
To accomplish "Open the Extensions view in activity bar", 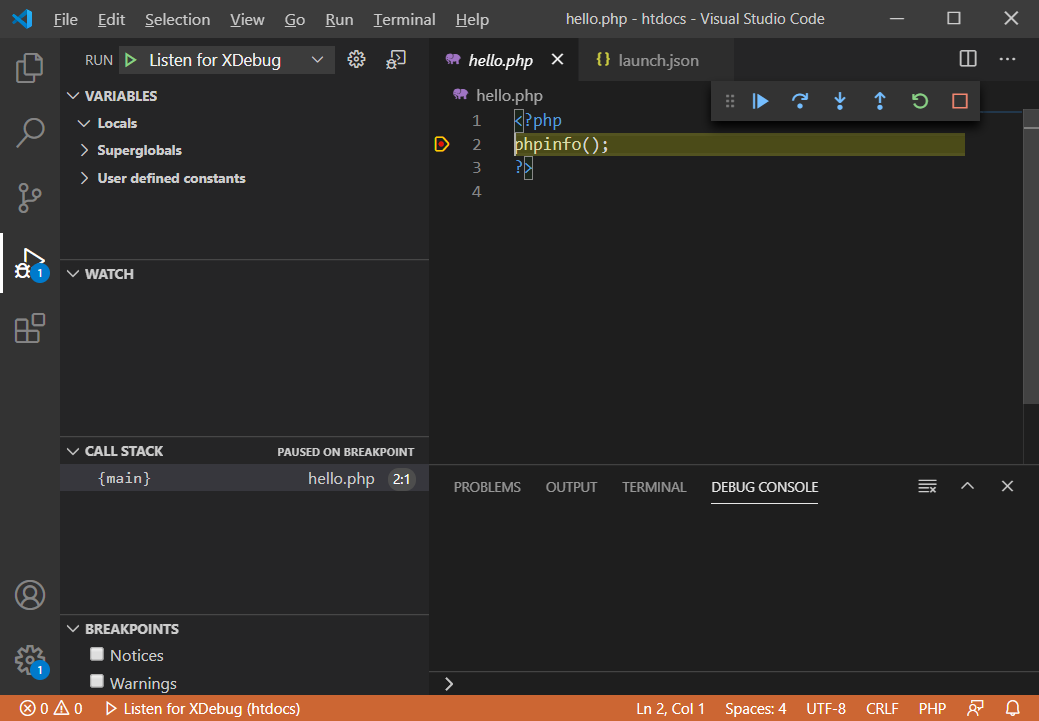I will tap(30, 328).
